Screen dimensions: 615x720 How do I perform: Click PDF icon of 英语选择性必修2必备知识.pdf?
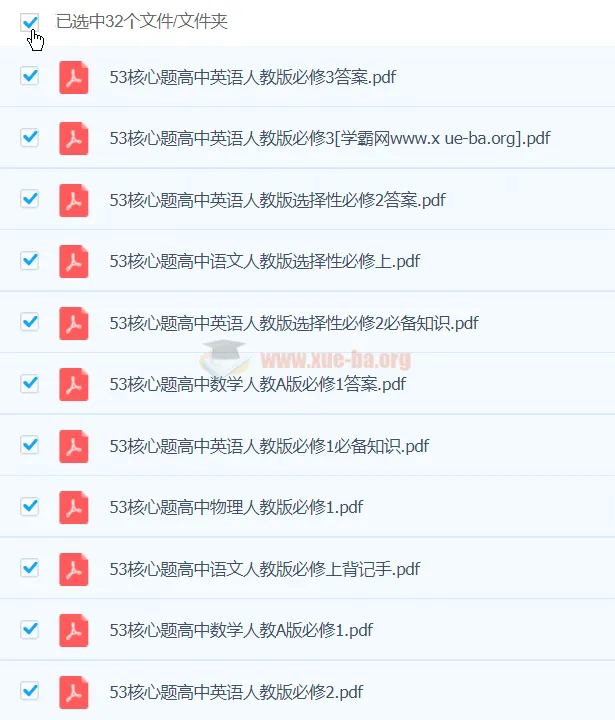click(x=73, y=323)
